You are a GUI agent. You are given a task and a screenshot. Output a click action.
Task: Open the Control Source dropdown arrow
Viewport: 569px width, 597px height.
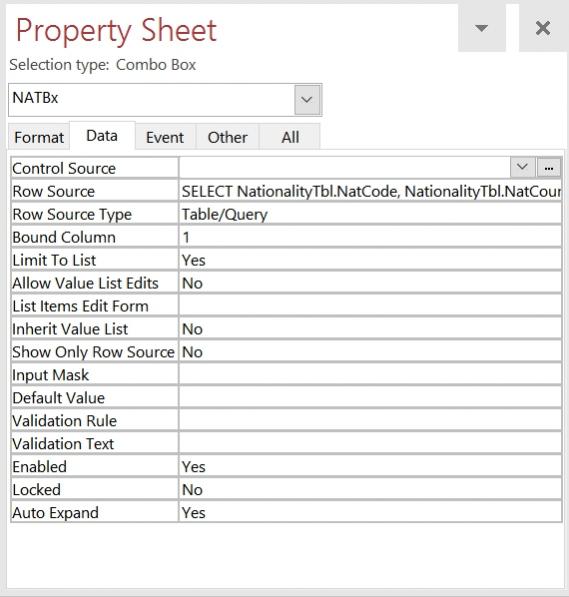point(522,168)
